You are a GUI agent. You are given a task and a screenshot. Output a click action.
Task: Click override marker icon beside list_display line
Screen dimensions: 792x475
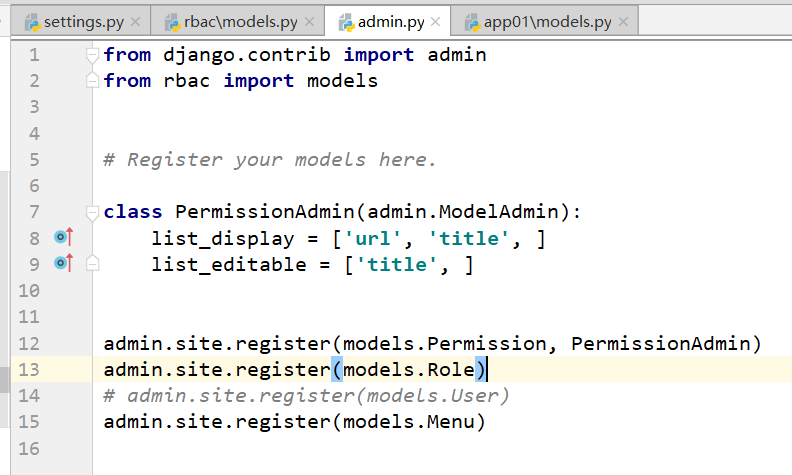tap(64, 238)
